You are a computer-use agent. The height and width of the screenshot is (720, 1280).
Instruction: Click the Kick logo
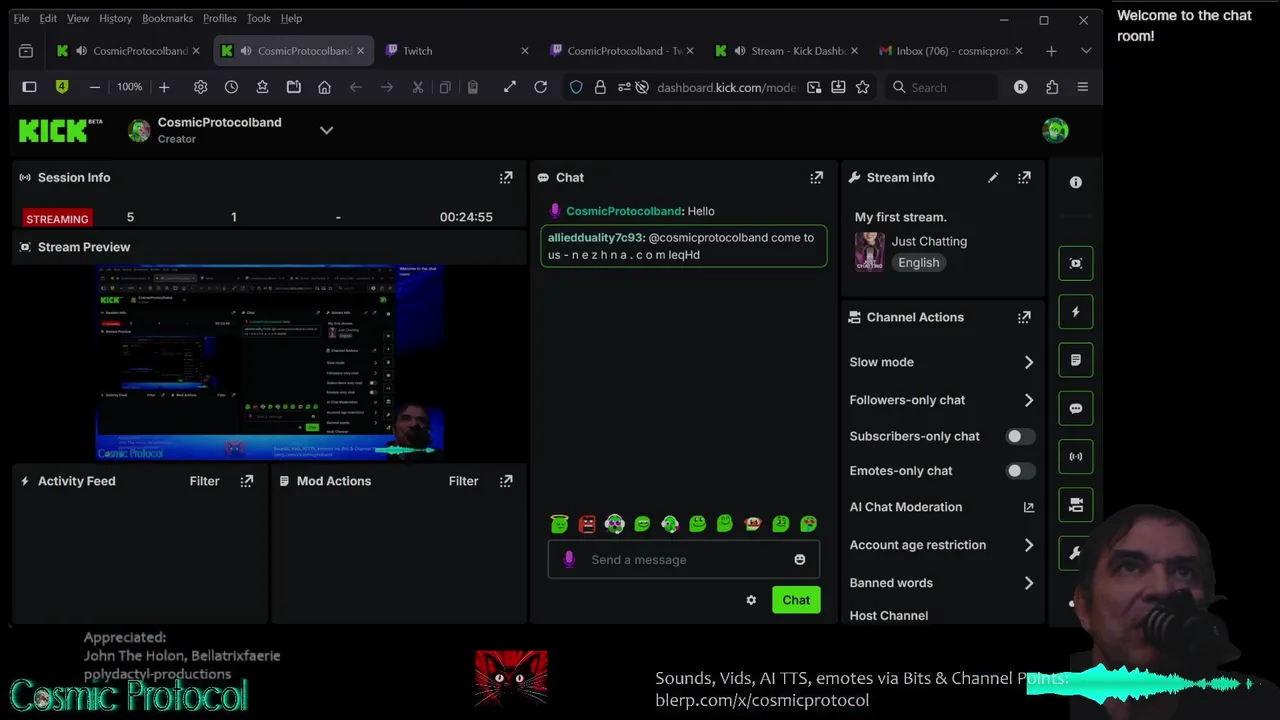pos(60,131)
